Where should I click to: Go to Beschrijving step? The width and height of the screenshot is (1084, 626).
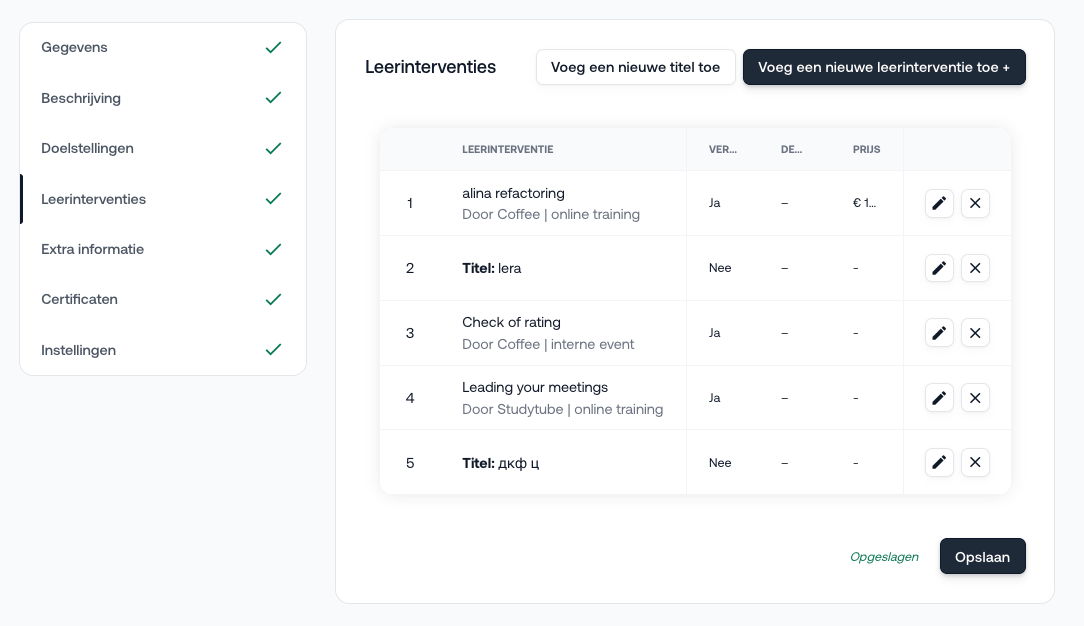tap(81, 98)
